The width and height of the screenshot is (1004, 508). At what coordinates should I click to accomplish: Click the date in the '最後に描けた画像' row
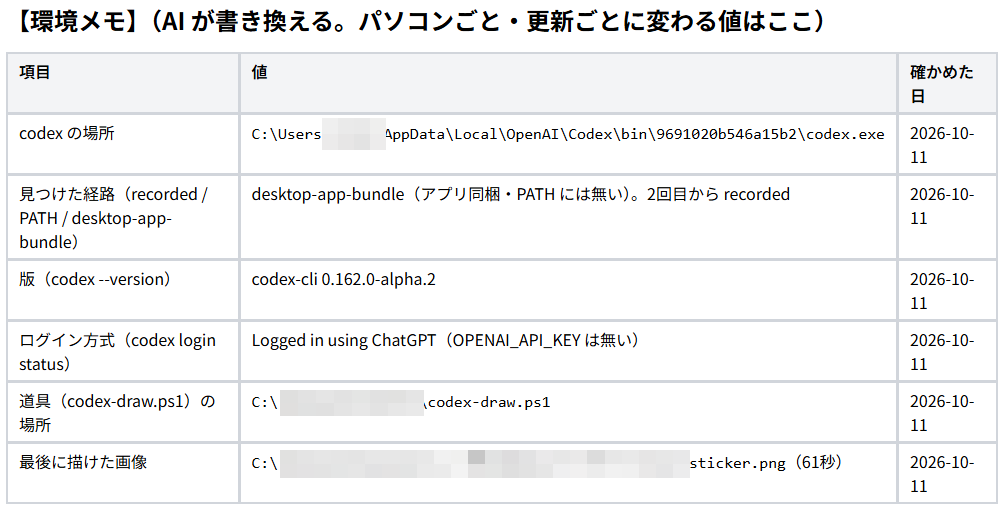click(942, 473)
